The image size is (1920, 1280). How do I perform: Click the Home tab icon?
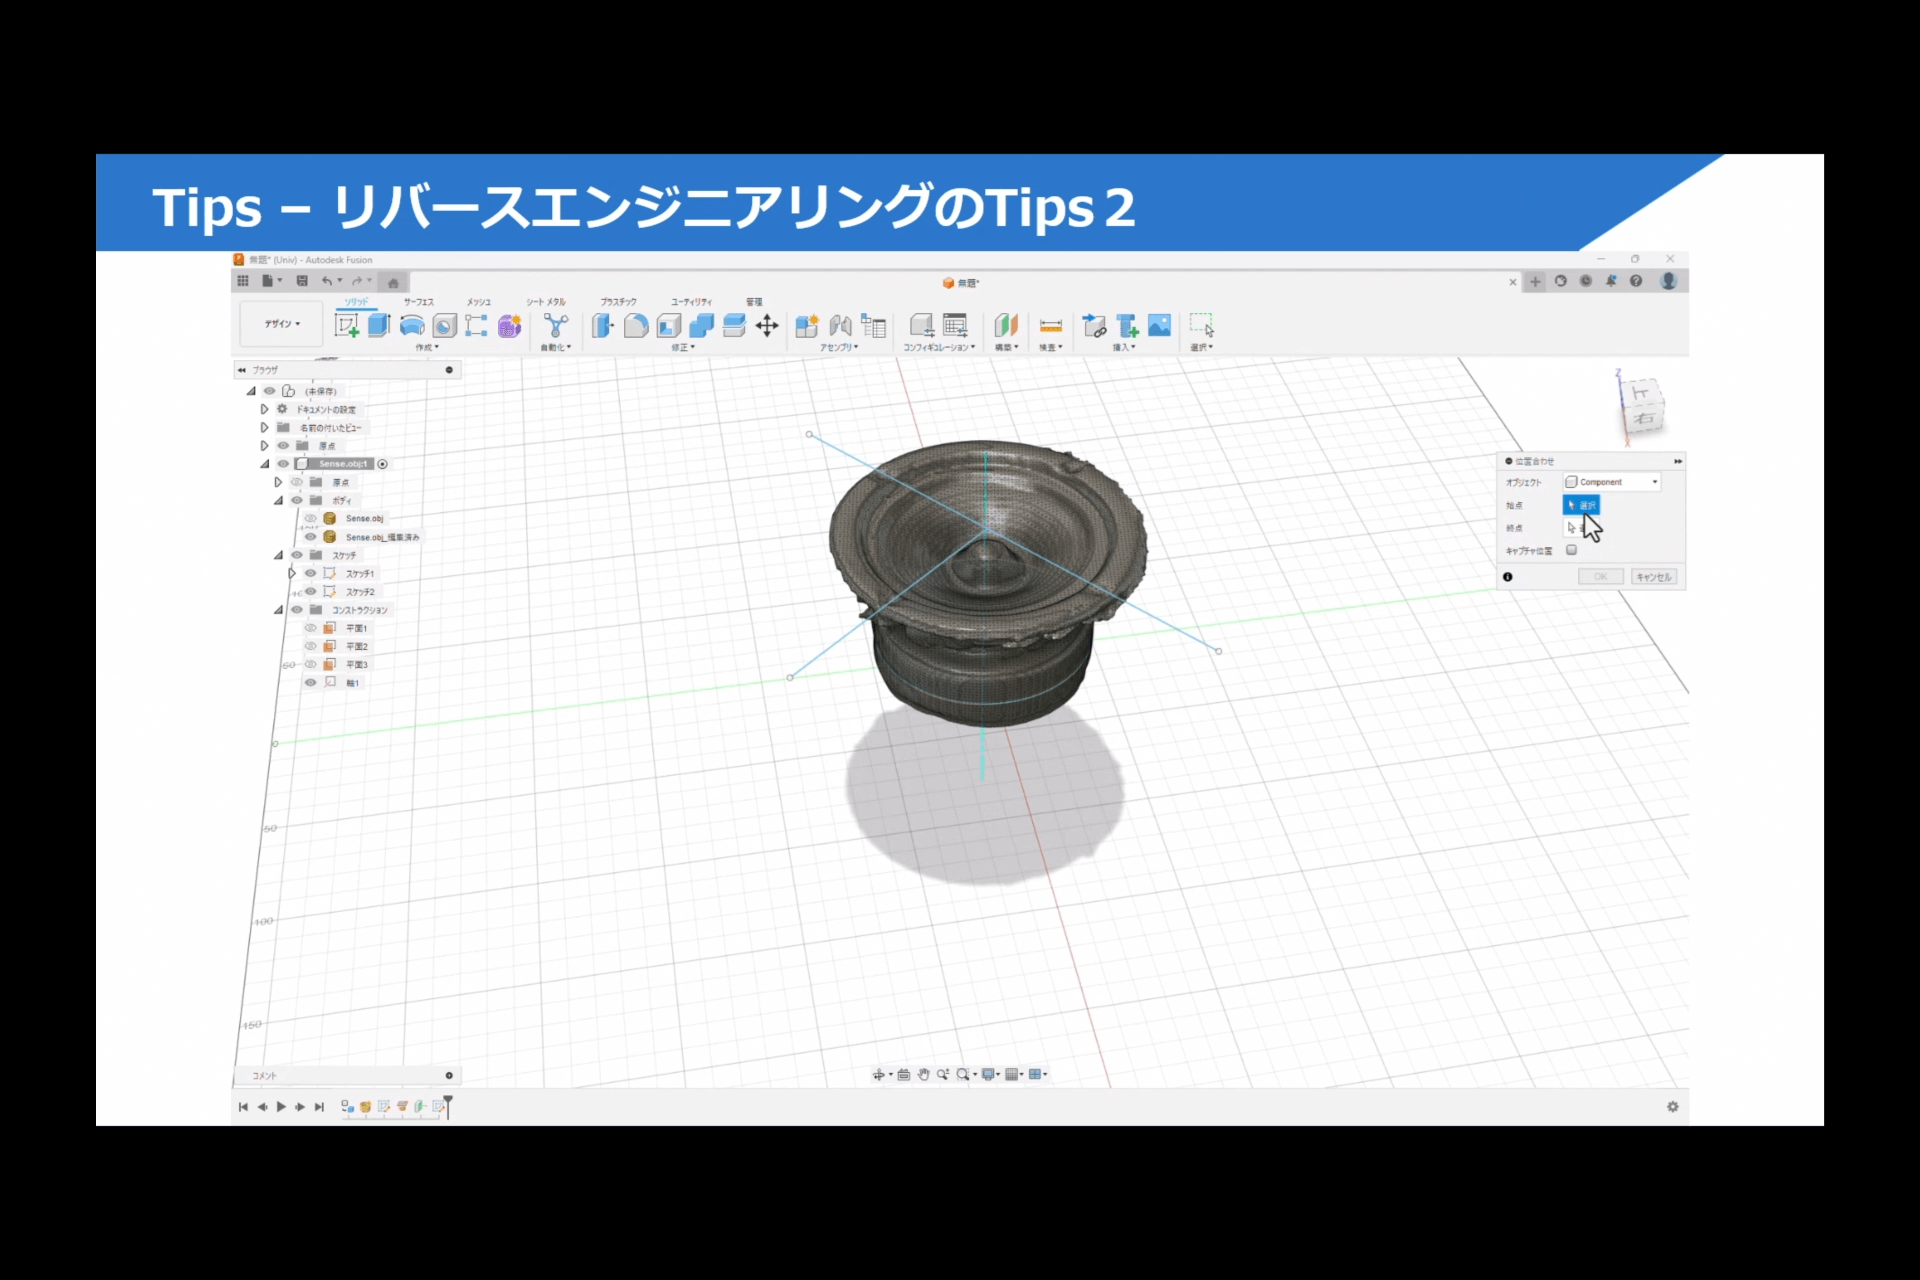(x=393, y=282)
